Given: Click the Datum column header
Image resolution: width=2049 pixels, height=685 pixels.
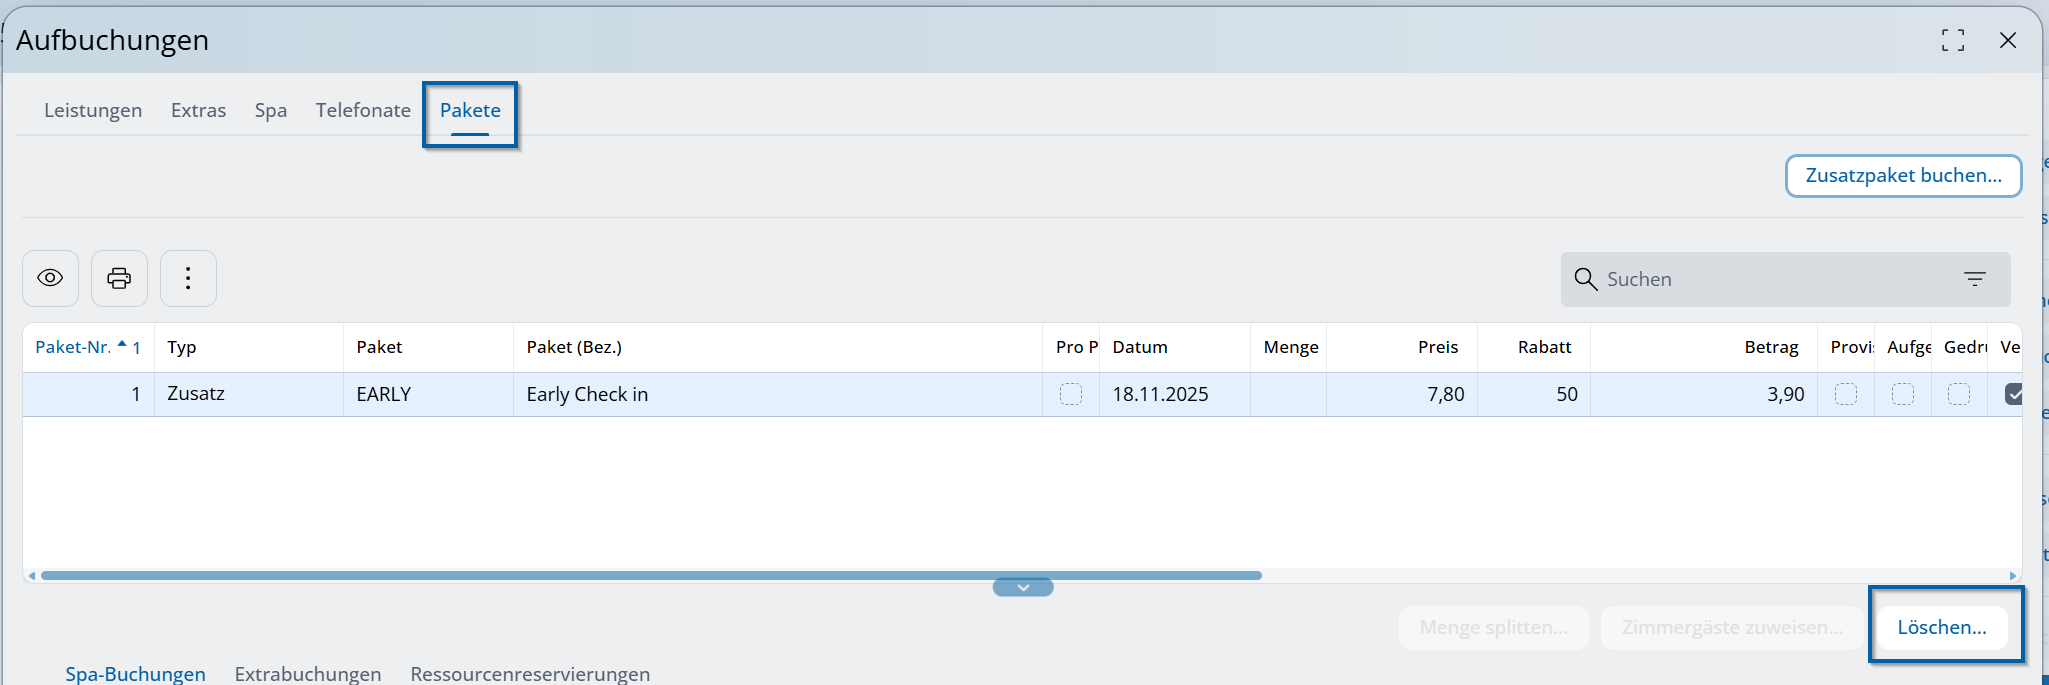Looking at the screenshot, I should coord(1140,347).
